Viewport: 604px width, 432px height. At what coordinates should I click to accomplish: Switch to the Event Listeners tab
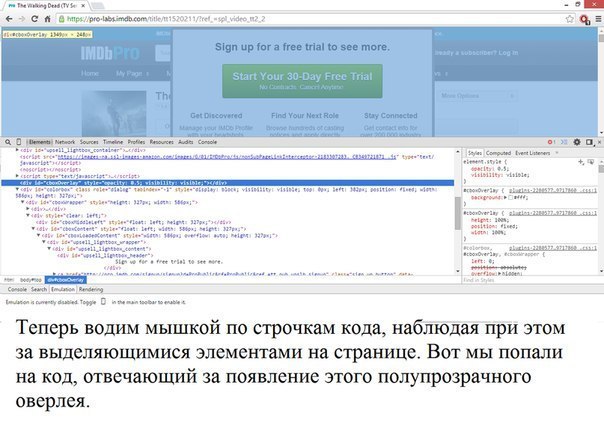click(x=532, y=153)
